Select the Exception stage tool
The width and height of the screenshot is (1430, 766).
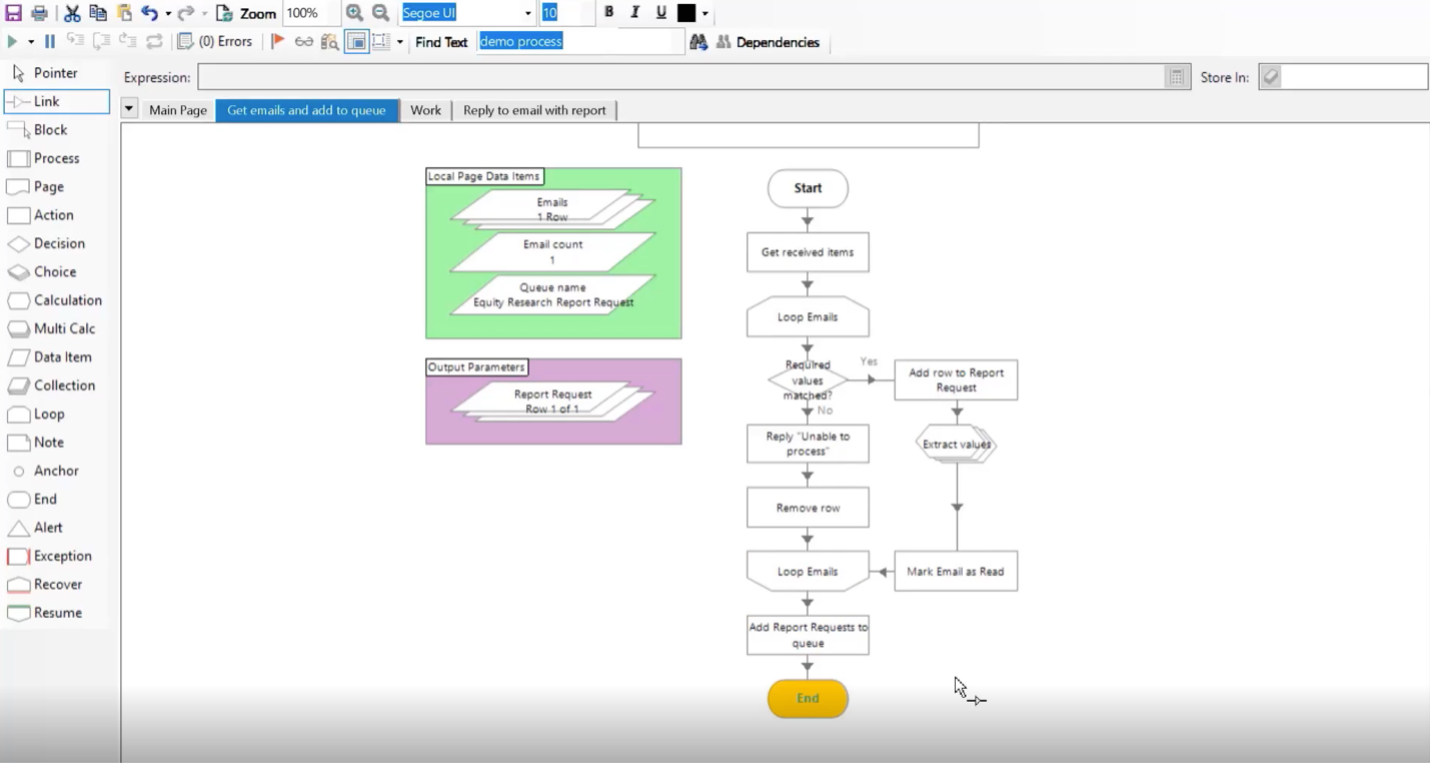coord(57,556)
